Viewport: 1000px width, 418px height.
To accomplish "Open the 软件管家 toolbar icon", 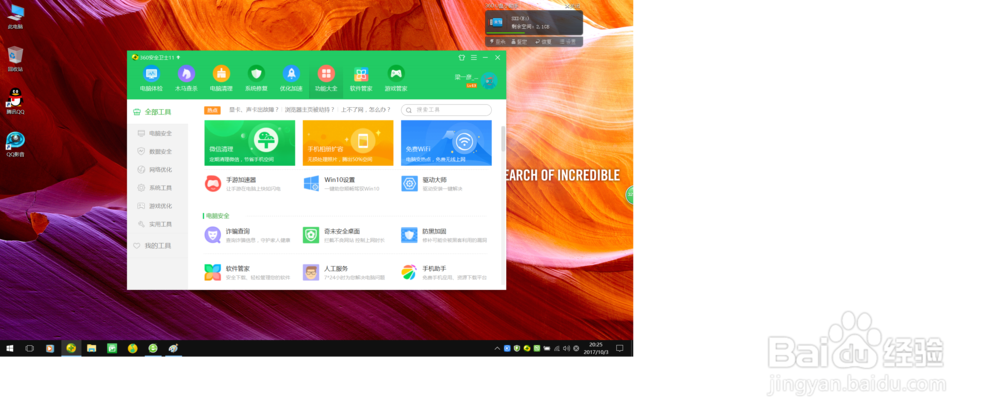I will pos(361,73).
